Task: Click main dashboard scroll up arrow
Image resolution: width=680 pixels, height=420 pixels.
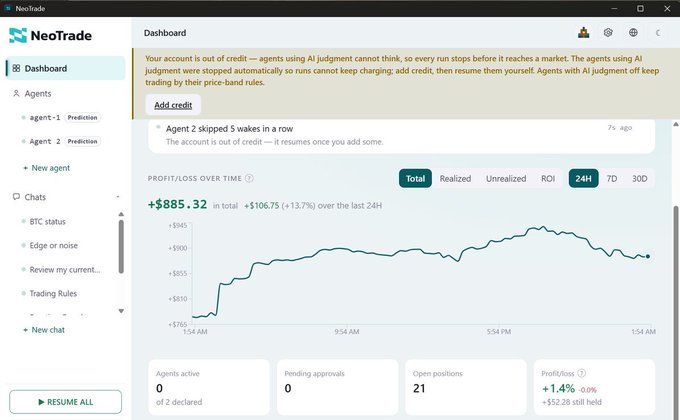Action: coord(675,124)
